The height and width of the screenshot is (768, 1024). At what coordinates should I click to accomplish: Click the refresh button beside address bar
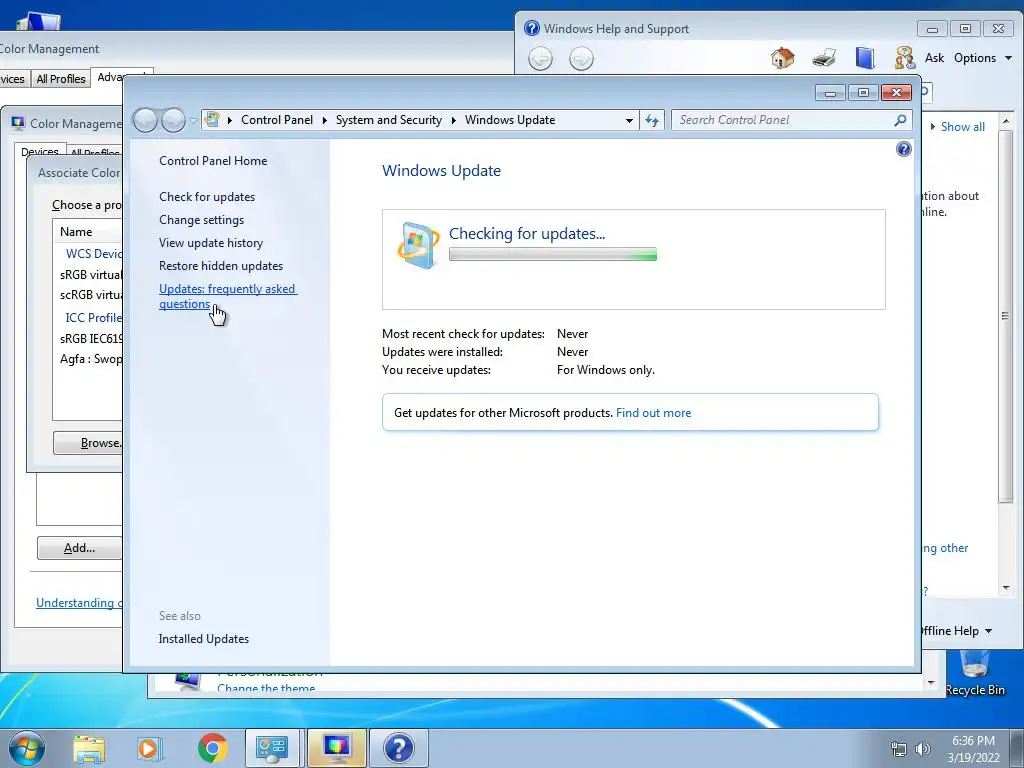tap(652, 120)
